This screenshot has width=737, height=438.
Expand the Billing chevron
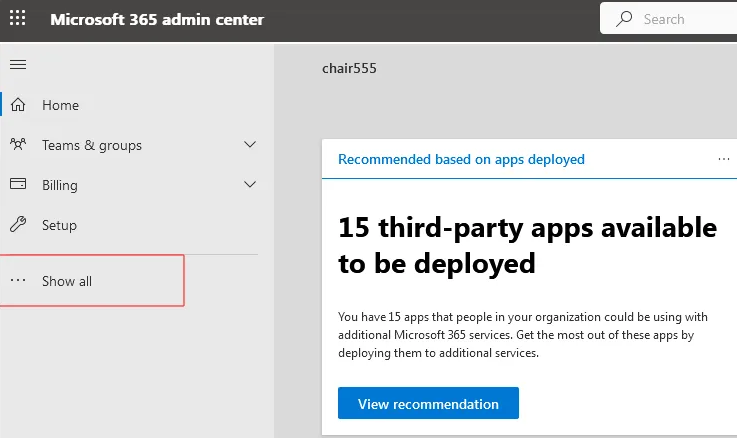[x=250, y=185]
